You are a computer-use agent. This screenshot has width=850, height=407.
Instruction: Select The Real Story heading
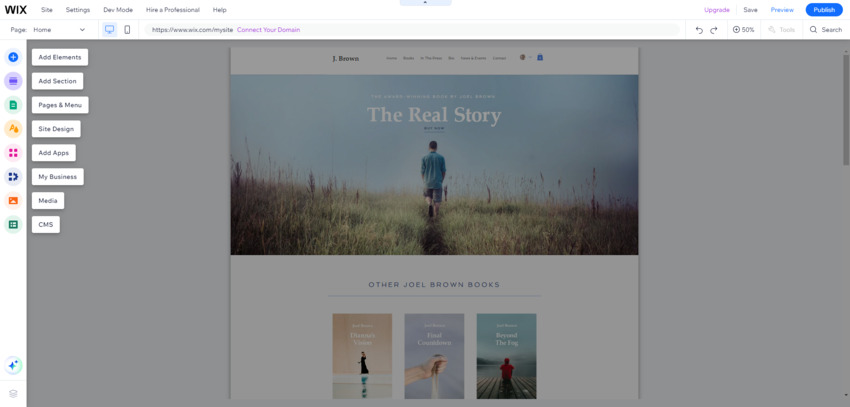434,115
